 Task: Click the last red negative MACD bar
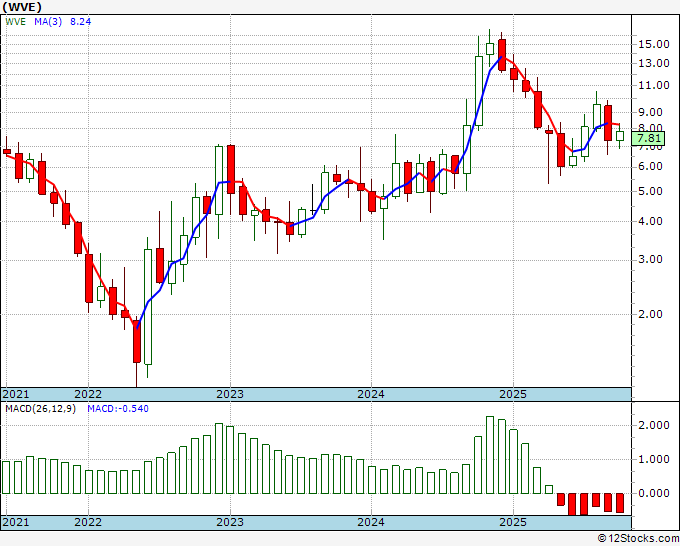click(x=620, y=503)
